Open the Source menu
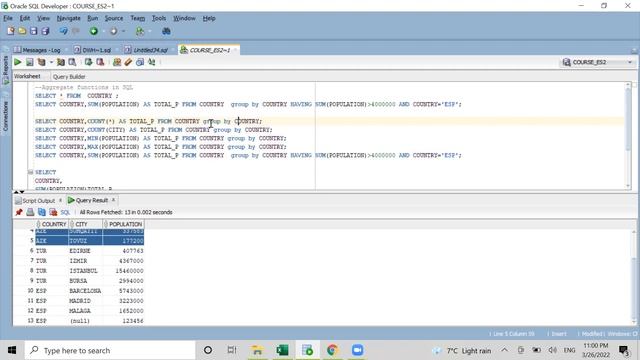 pos(114,18)
